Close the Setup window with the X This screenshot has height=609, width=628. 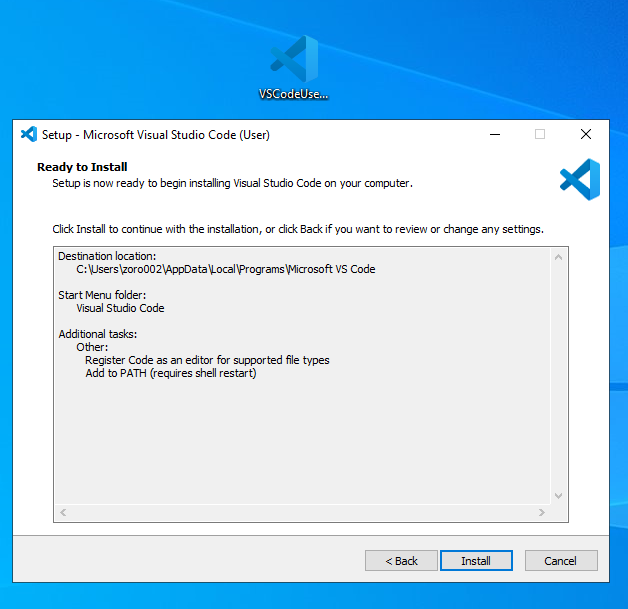coord(586,135)
